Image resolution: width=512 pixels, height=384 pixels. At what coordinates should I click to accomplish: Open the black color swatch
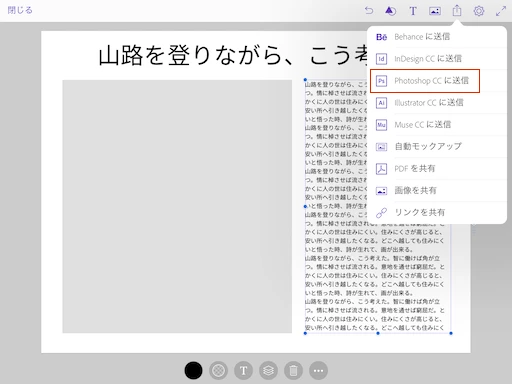point(193,370)
